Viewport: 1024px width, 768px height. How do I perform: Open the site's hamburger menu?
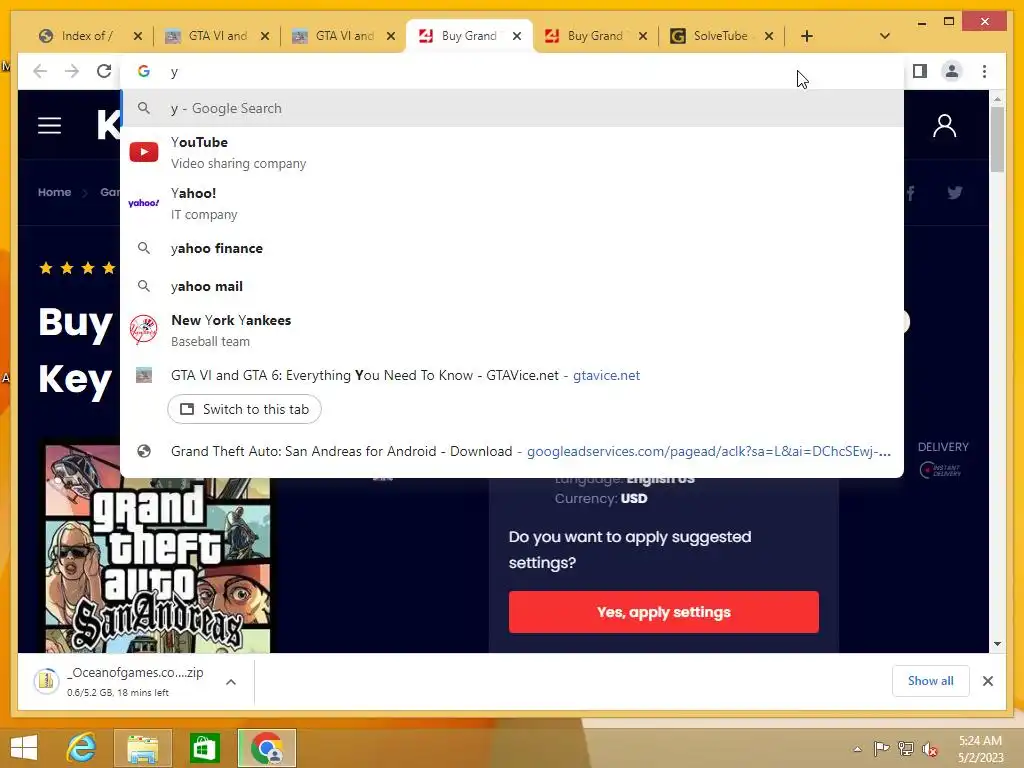[x=49, y=125]
